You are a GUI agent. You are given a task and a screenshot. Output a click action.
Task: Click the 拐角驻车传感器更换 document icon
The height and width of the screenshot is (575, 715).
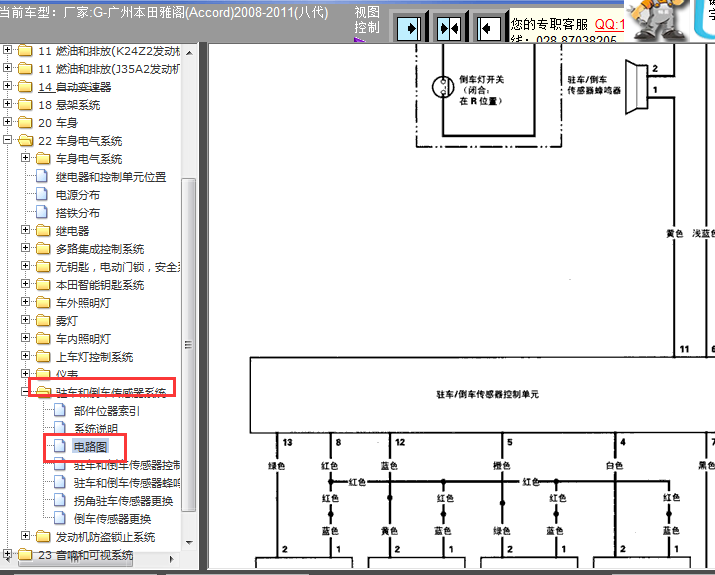(x=60, y=500)
